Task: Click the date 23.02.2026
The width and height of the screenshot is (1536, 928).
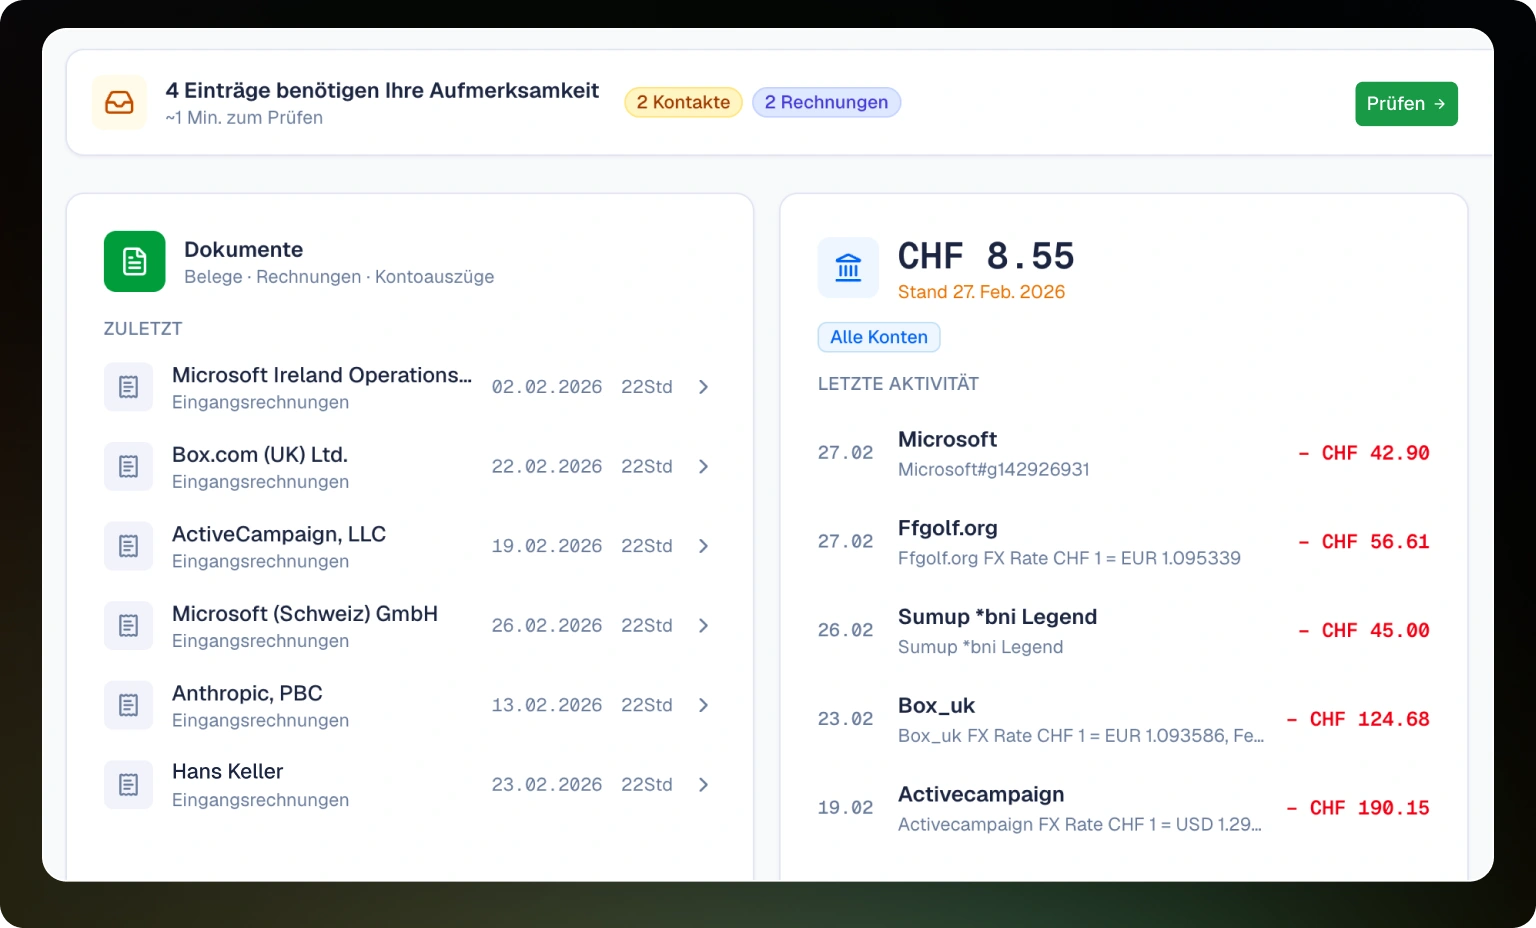Action: 547,784
